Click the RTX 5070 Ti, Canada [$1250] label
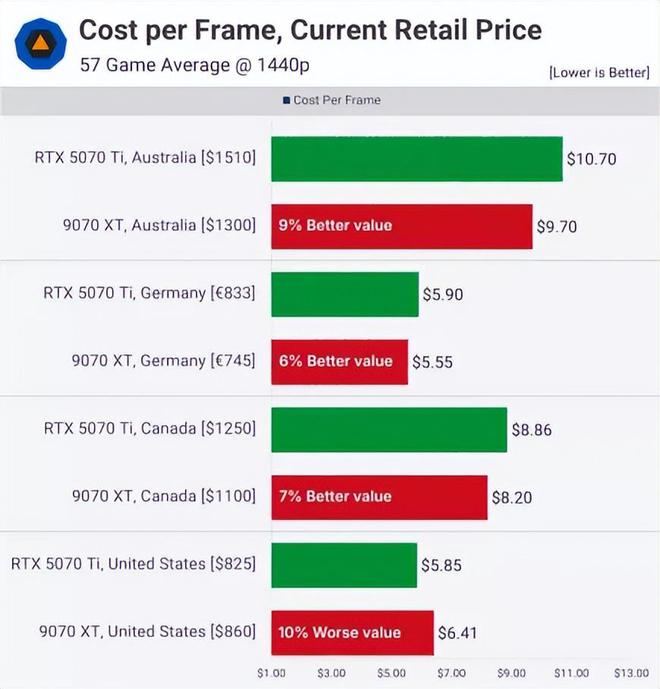This screenshot has width=660, height=689. click(x=150, y=428)
